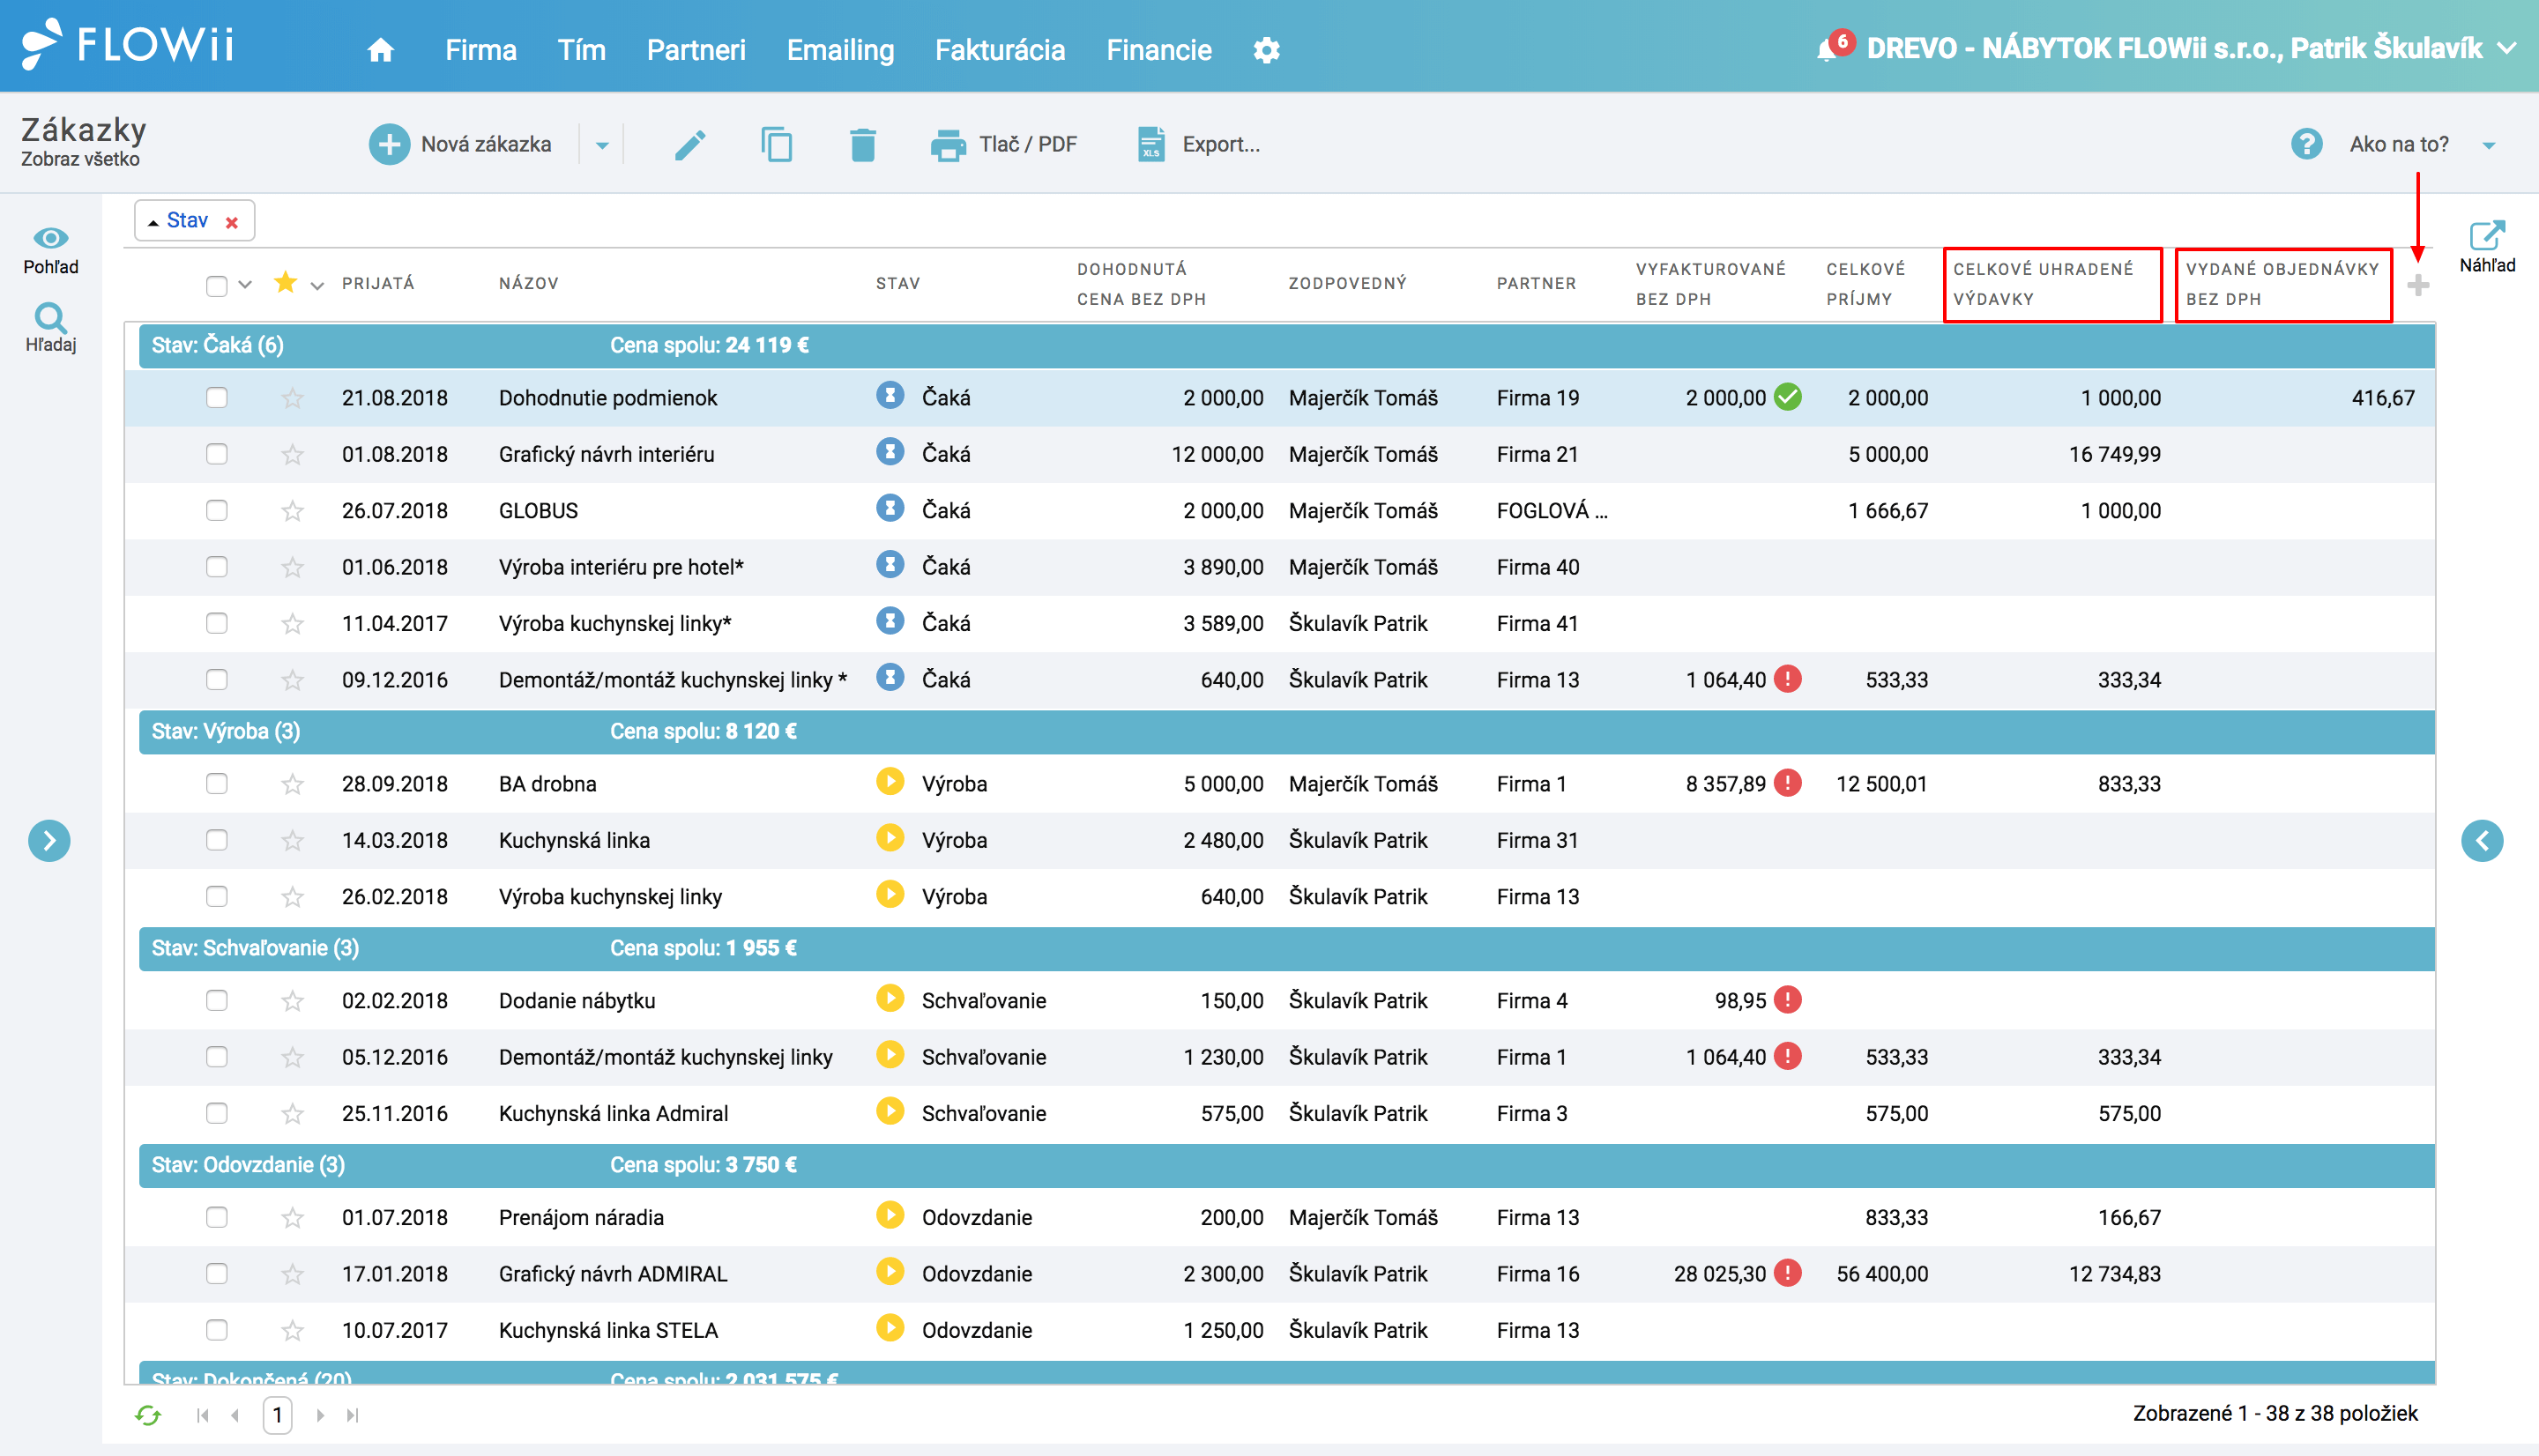Click the Tlač / PDF button
This screenshot has height=1456, width=2539.
(x=1003, y=144)
